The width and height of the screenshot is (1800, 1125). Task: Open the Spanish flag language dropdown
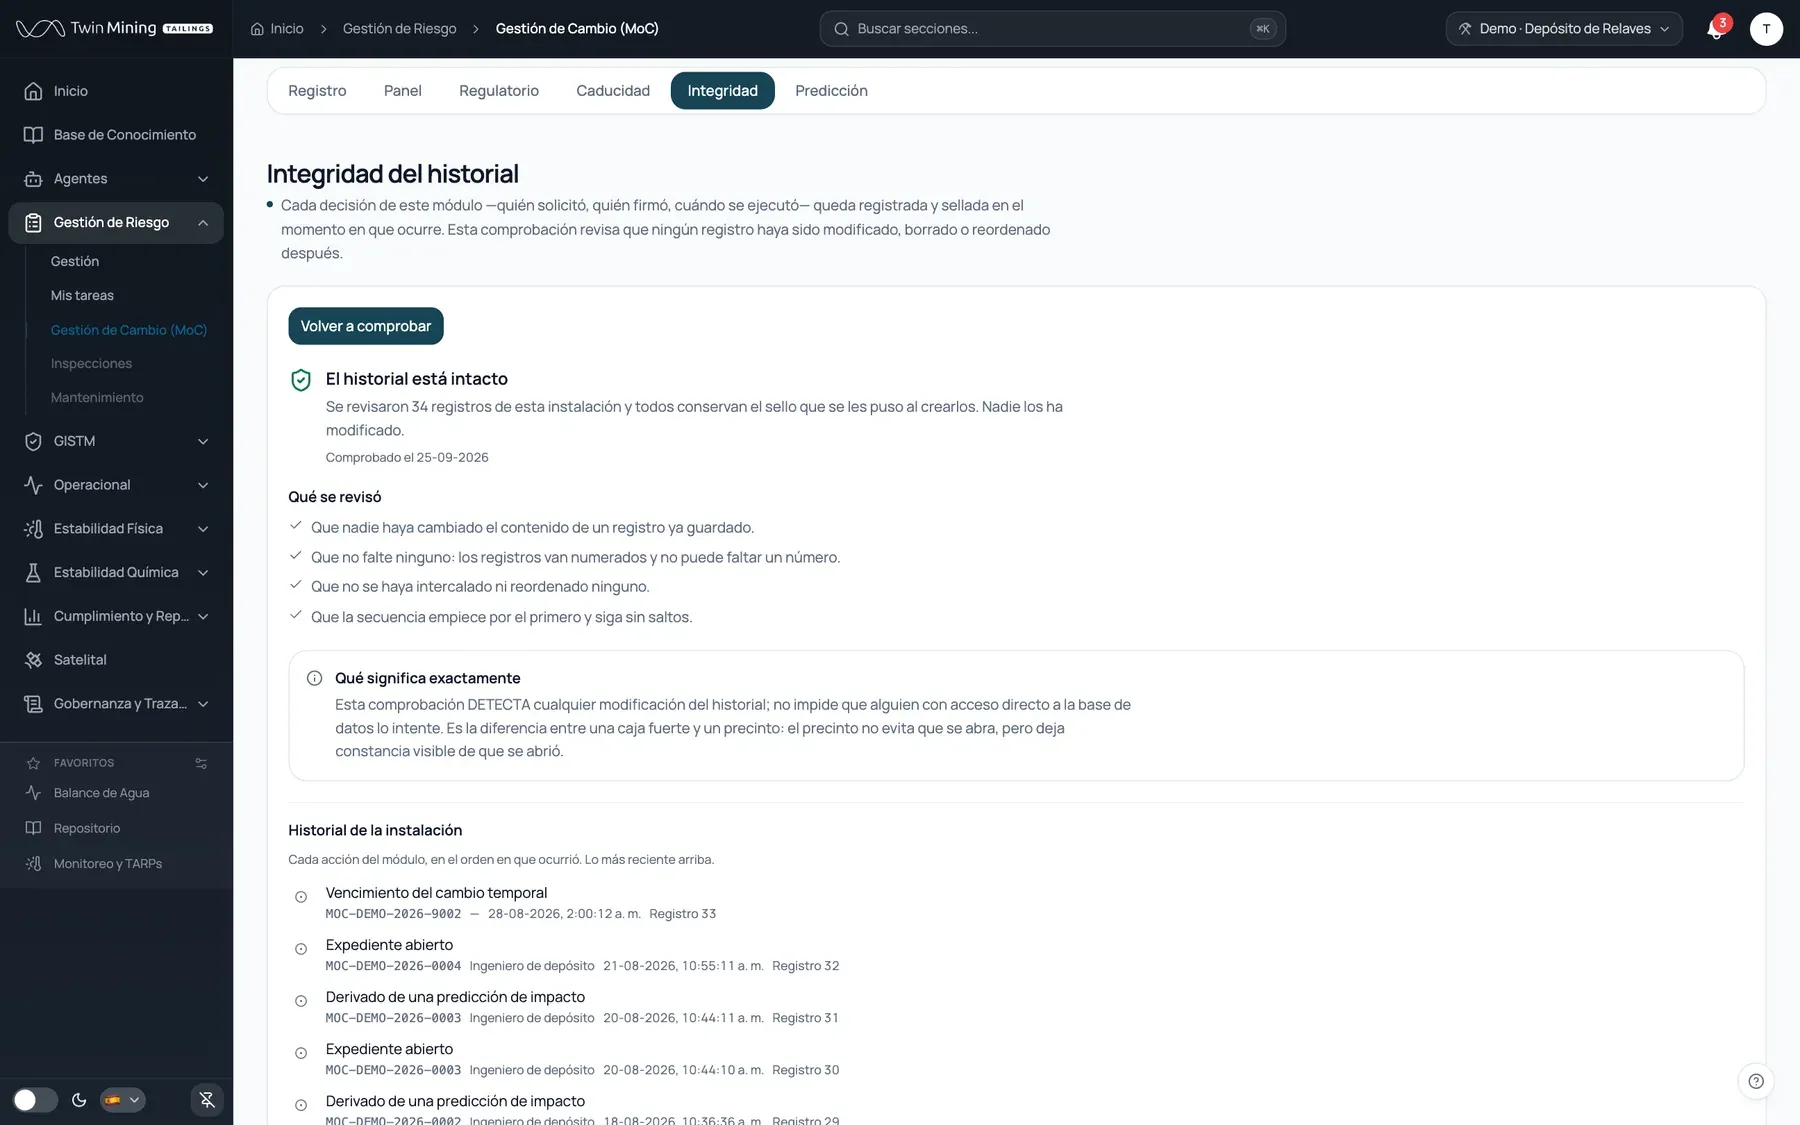coord(123,1100)
